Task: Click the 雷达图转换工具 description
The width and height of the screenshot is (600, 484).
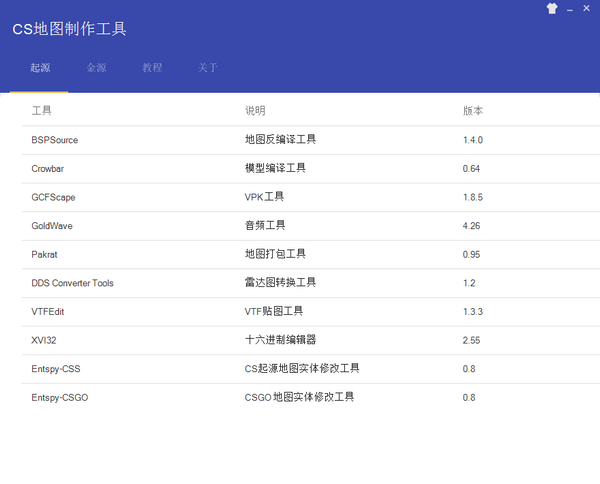Action: click(280, 283)
